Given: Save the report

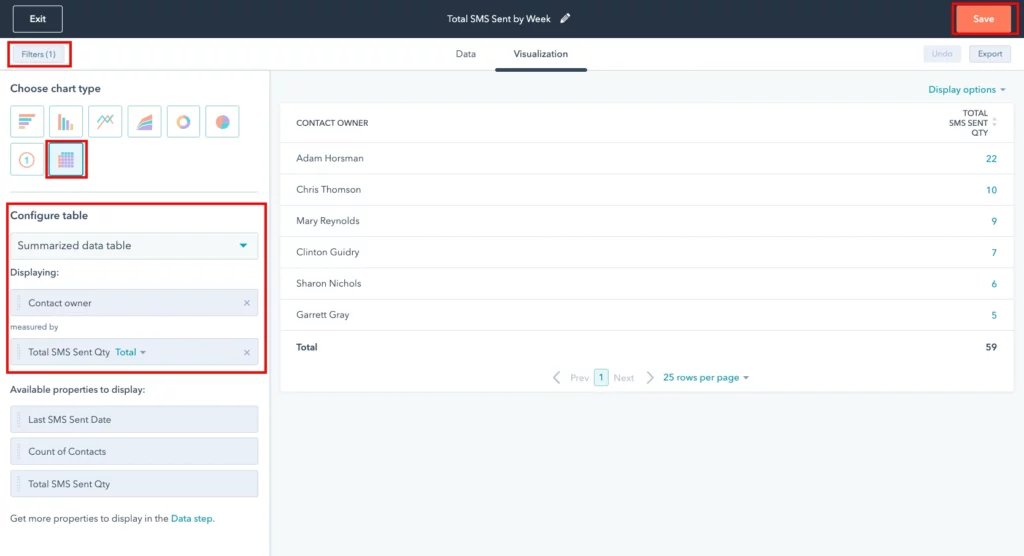Looking at the screenshot, I should coord(983,19).
